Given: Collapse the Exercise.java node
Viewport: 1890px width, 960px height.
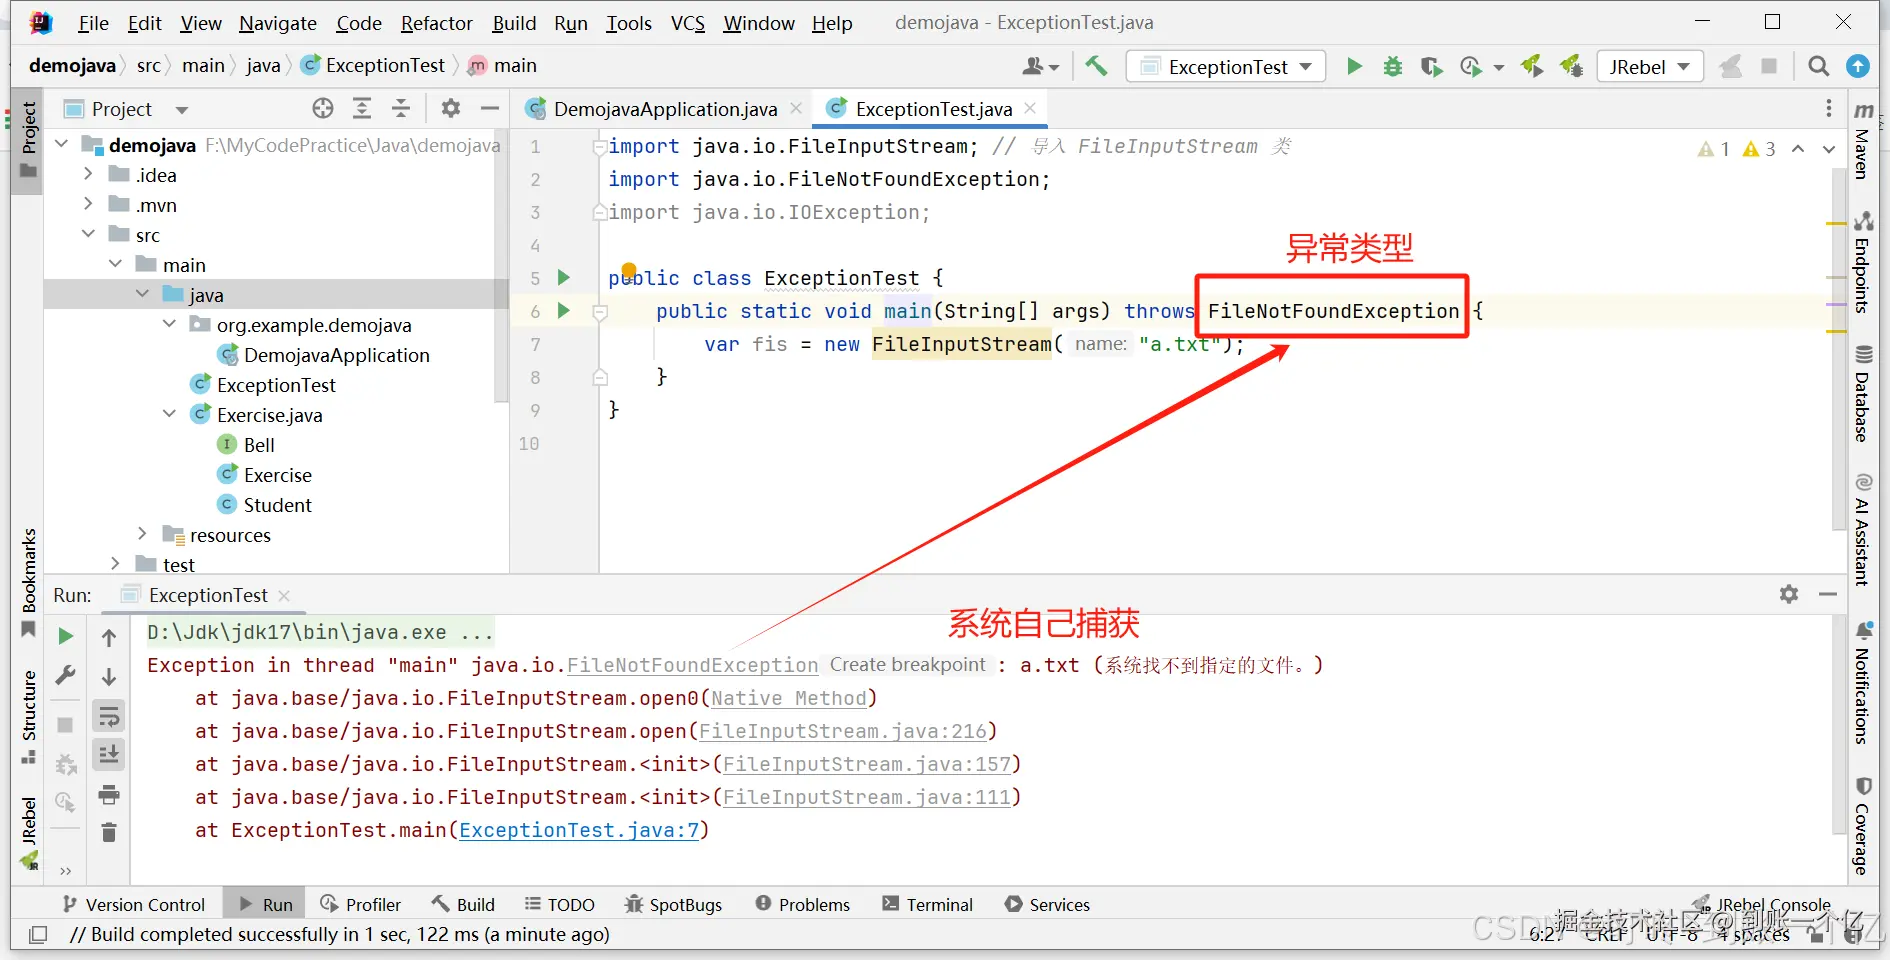Looking at the screenshot, I should (169, 414).
